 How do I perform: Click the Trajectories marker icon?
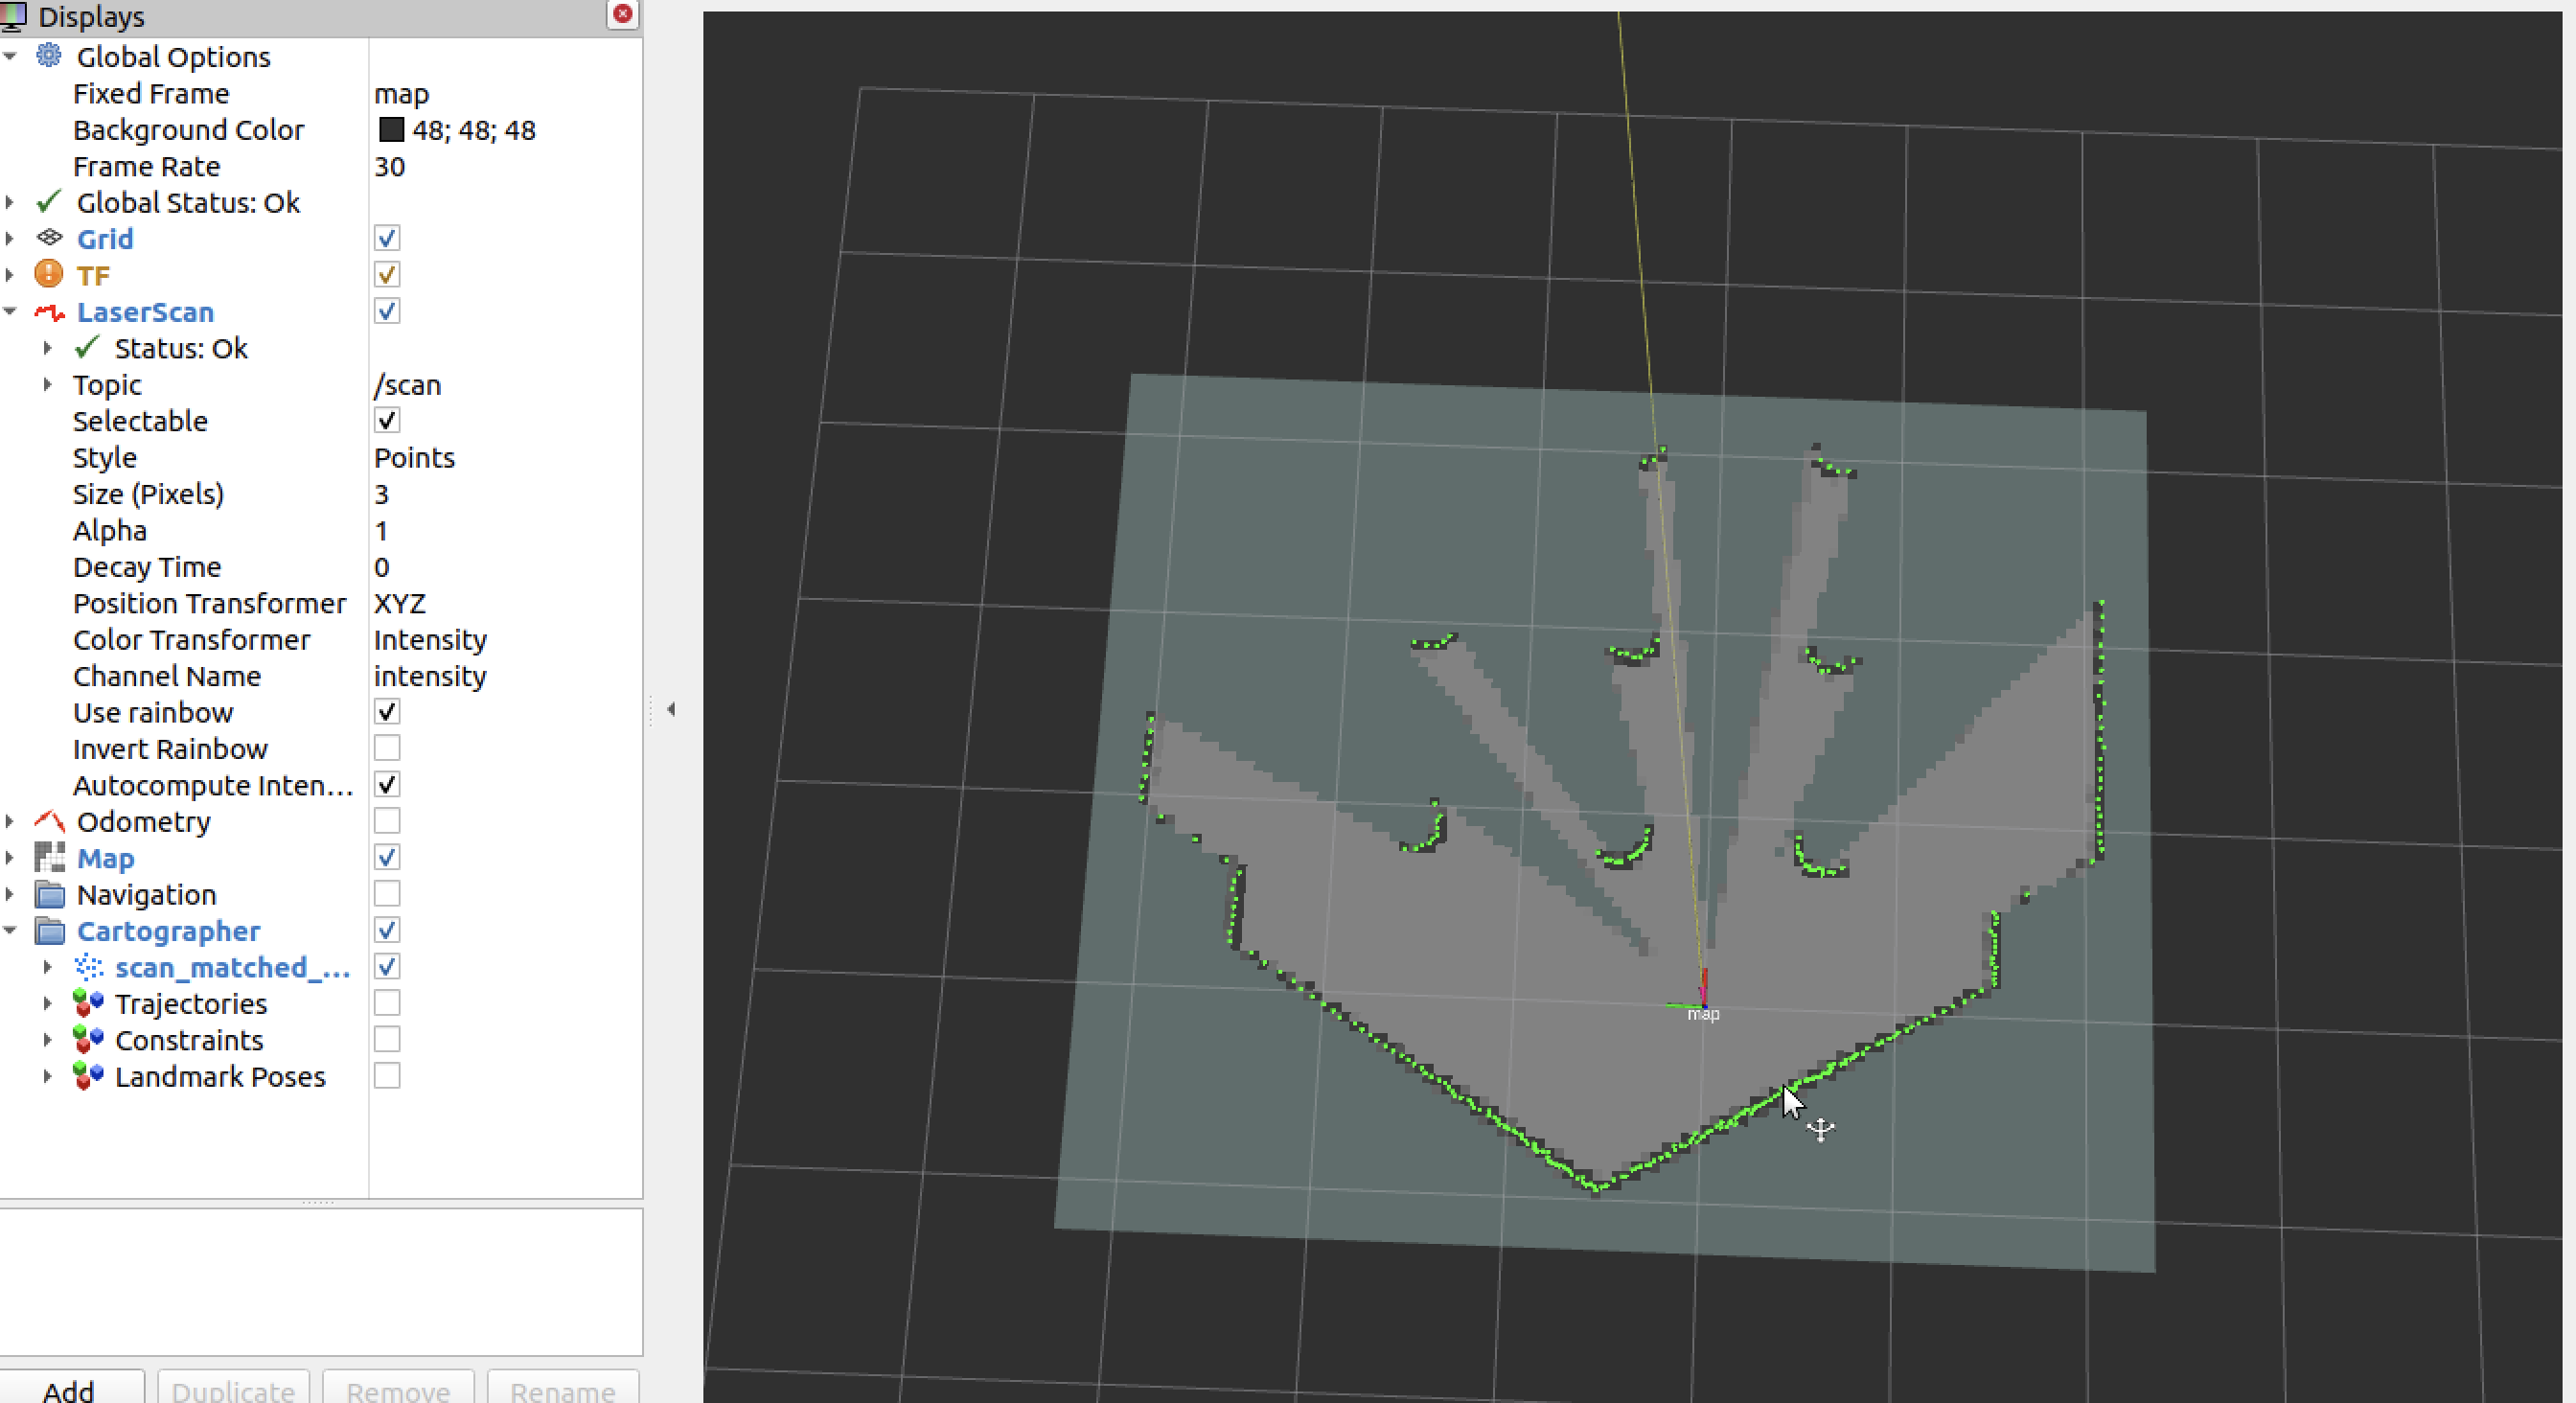88,1003
